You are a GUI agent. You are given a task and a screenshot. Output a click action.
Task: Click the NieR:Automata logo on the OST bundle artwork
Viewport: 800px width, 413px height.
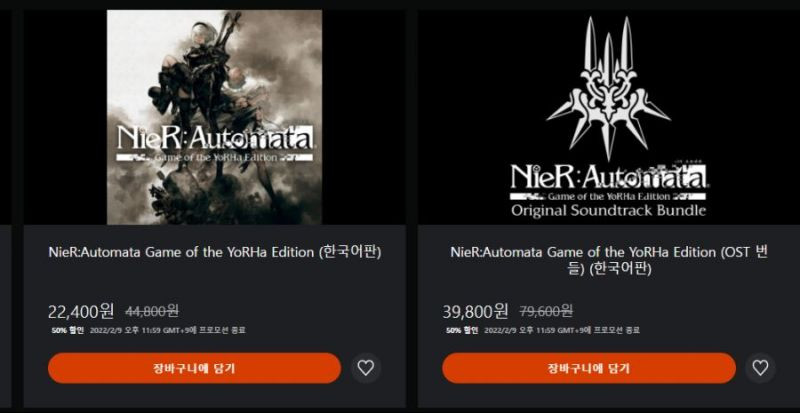click(609, 182)
